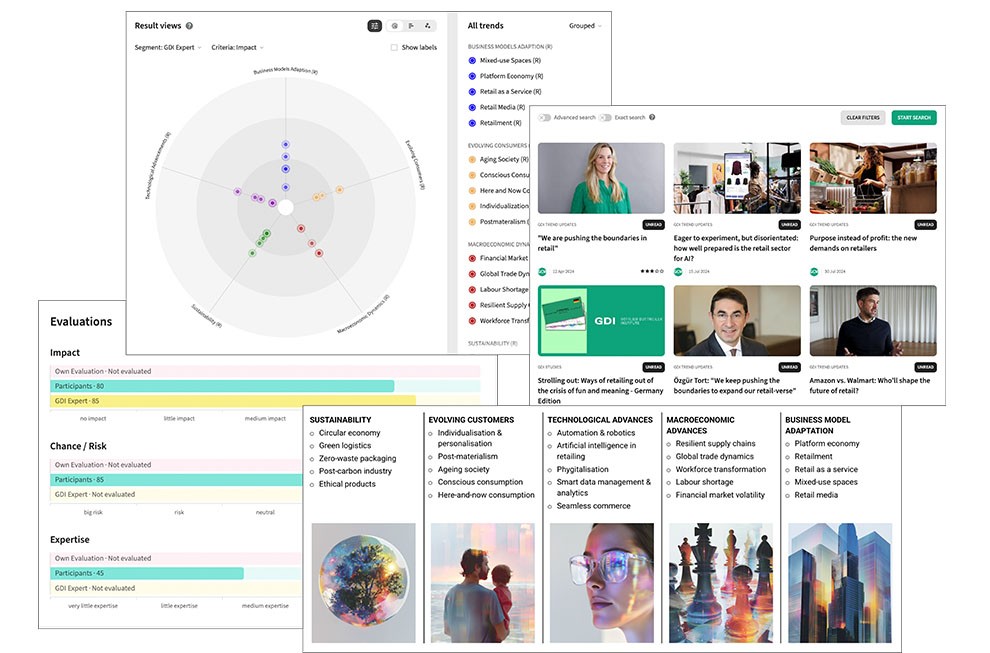990x653 pixels.
Task: Click the help icon next to Exact search
Action: [652, 118]
